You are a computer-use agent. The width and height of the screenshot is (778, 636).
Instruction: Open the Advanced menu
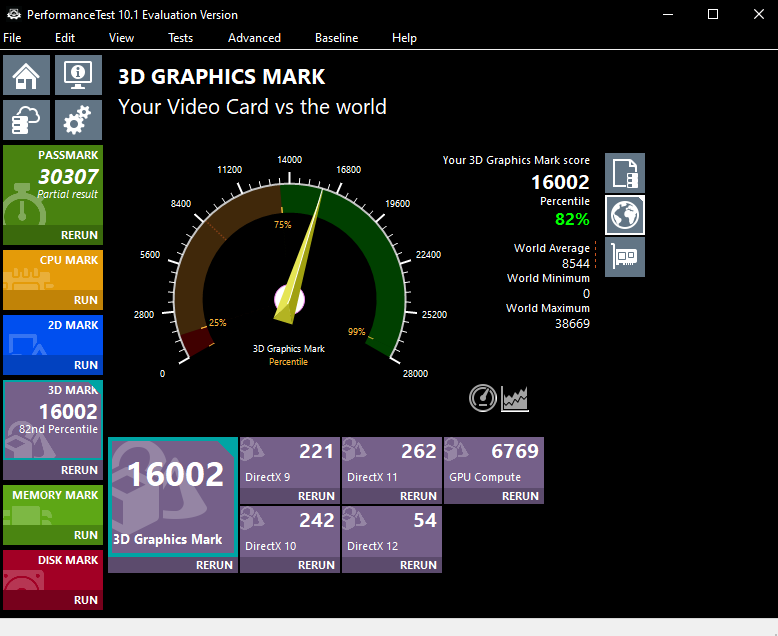254,38
